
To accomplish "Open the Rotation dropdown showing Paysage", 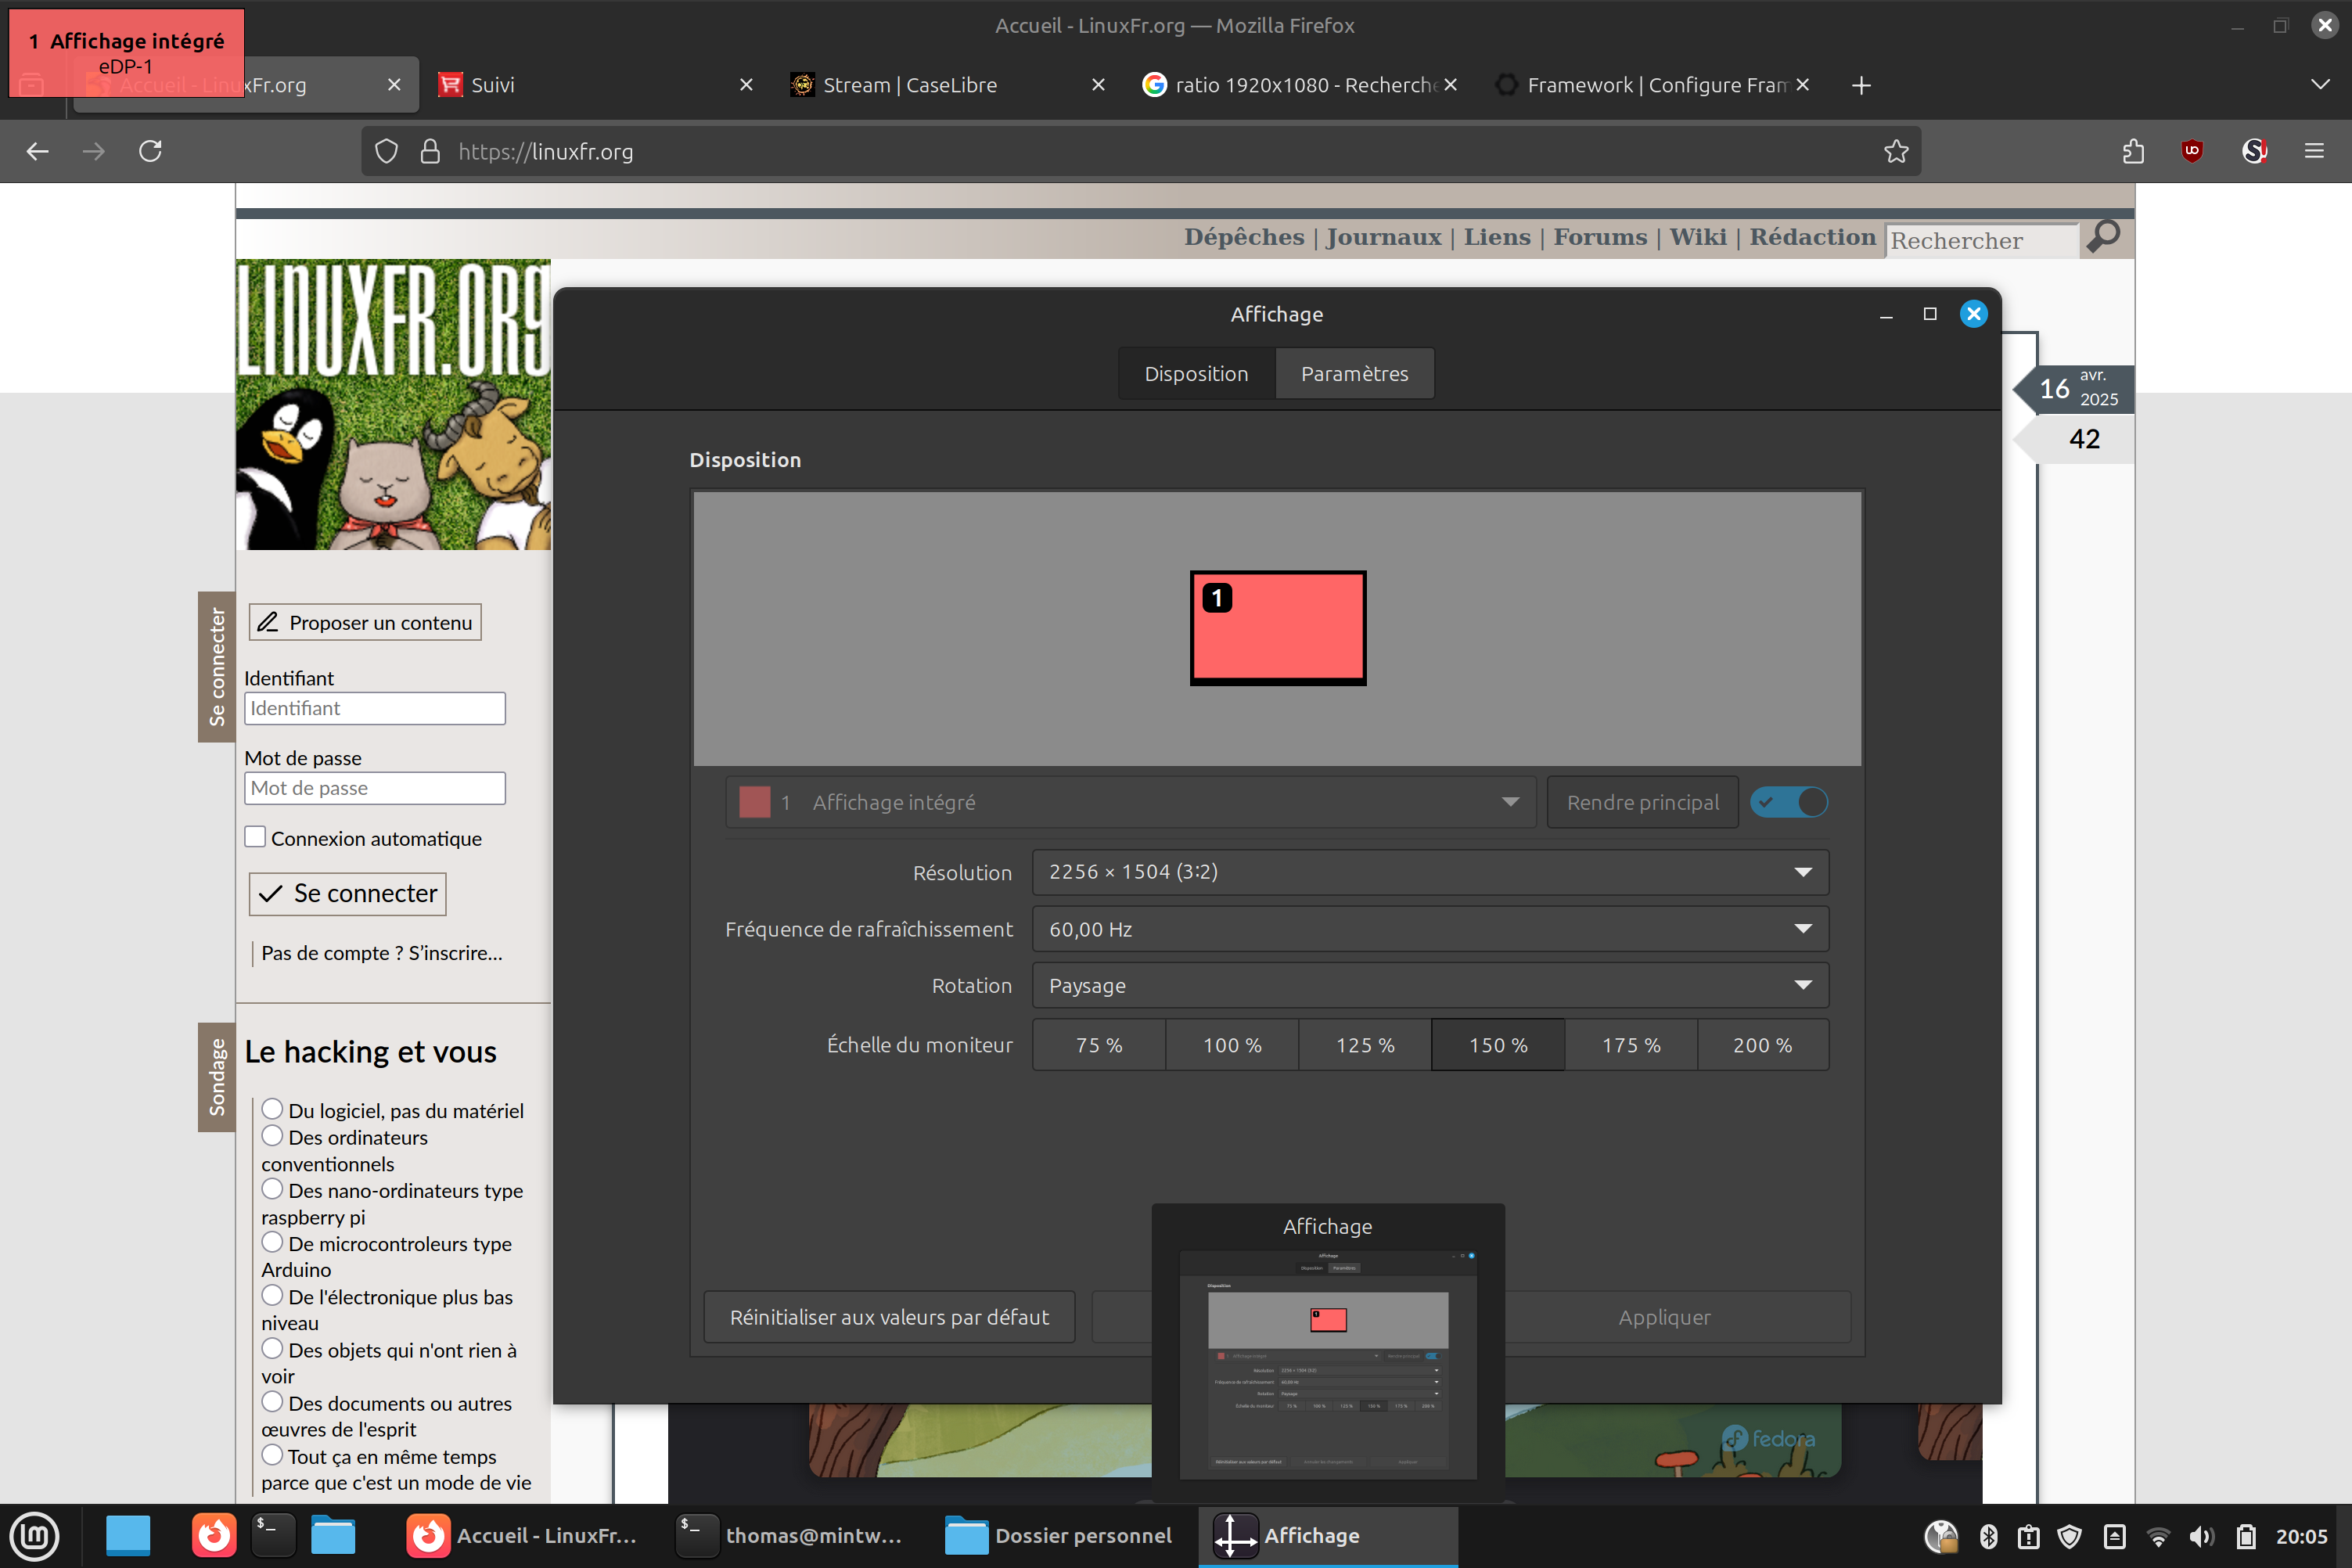I will 1430,985.
